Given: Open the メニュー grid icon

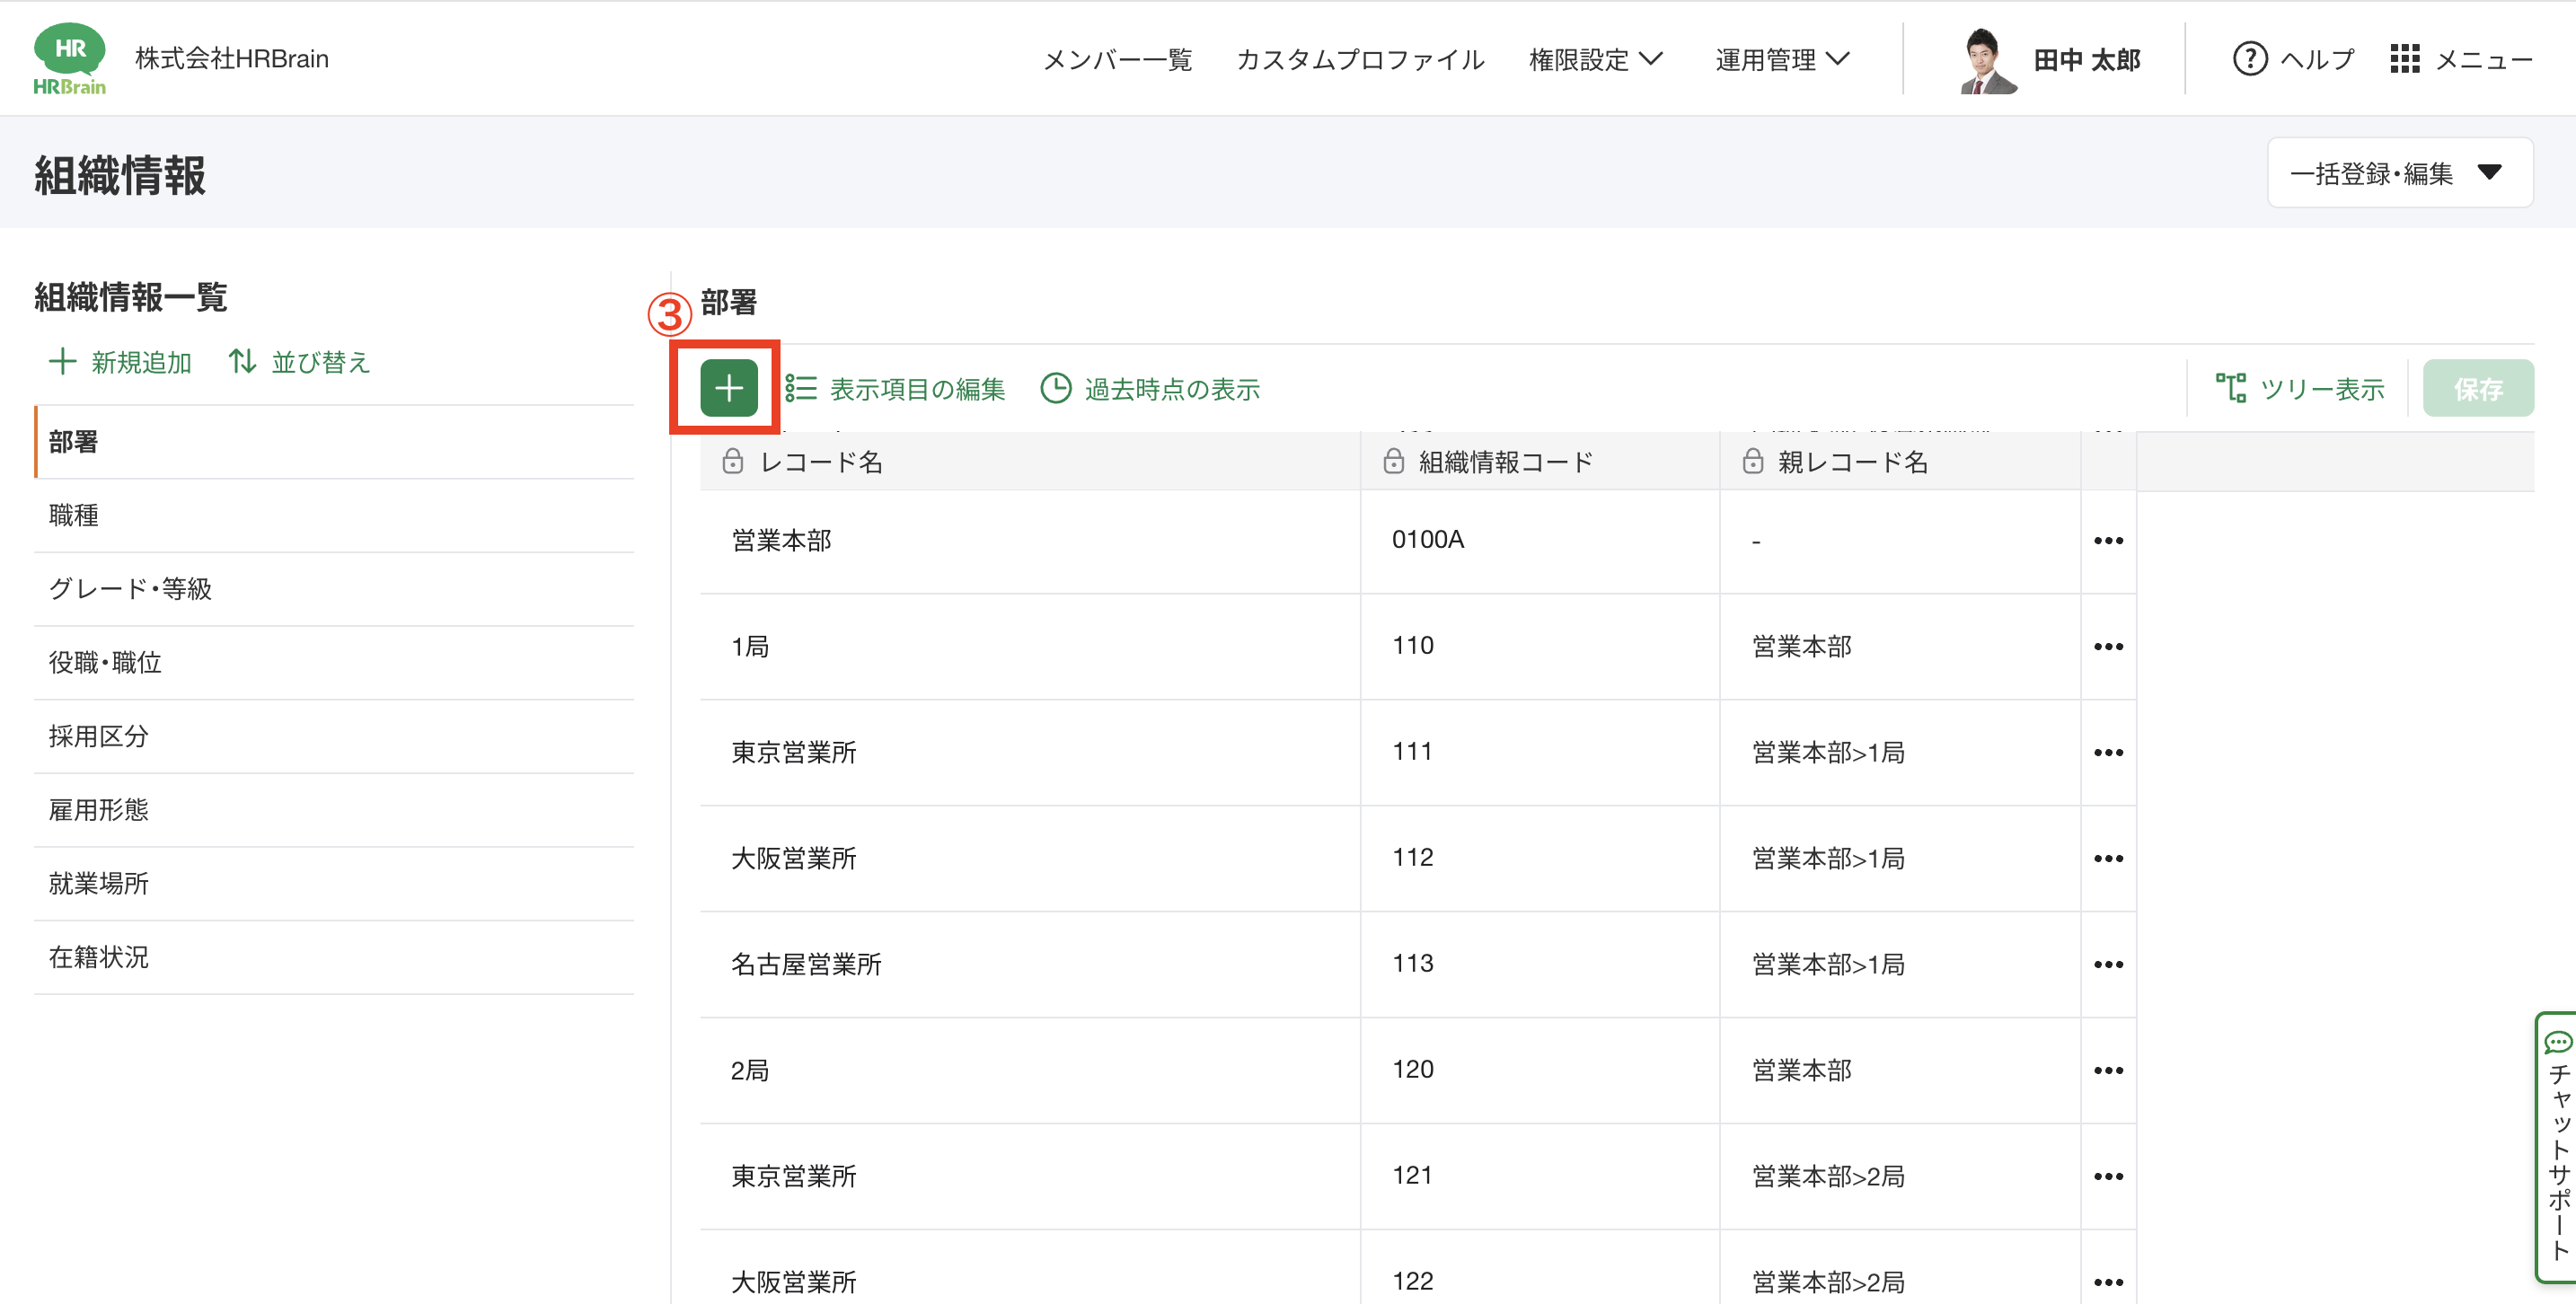Looking at the screenshot, I should [2404, 59].
